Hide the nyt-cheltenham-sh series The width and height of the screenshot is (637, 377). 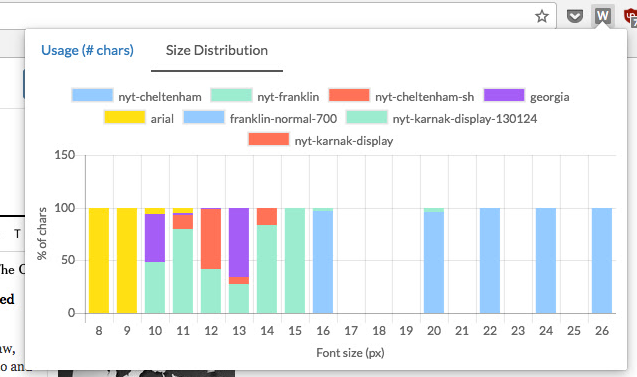[x=401, y=96]
